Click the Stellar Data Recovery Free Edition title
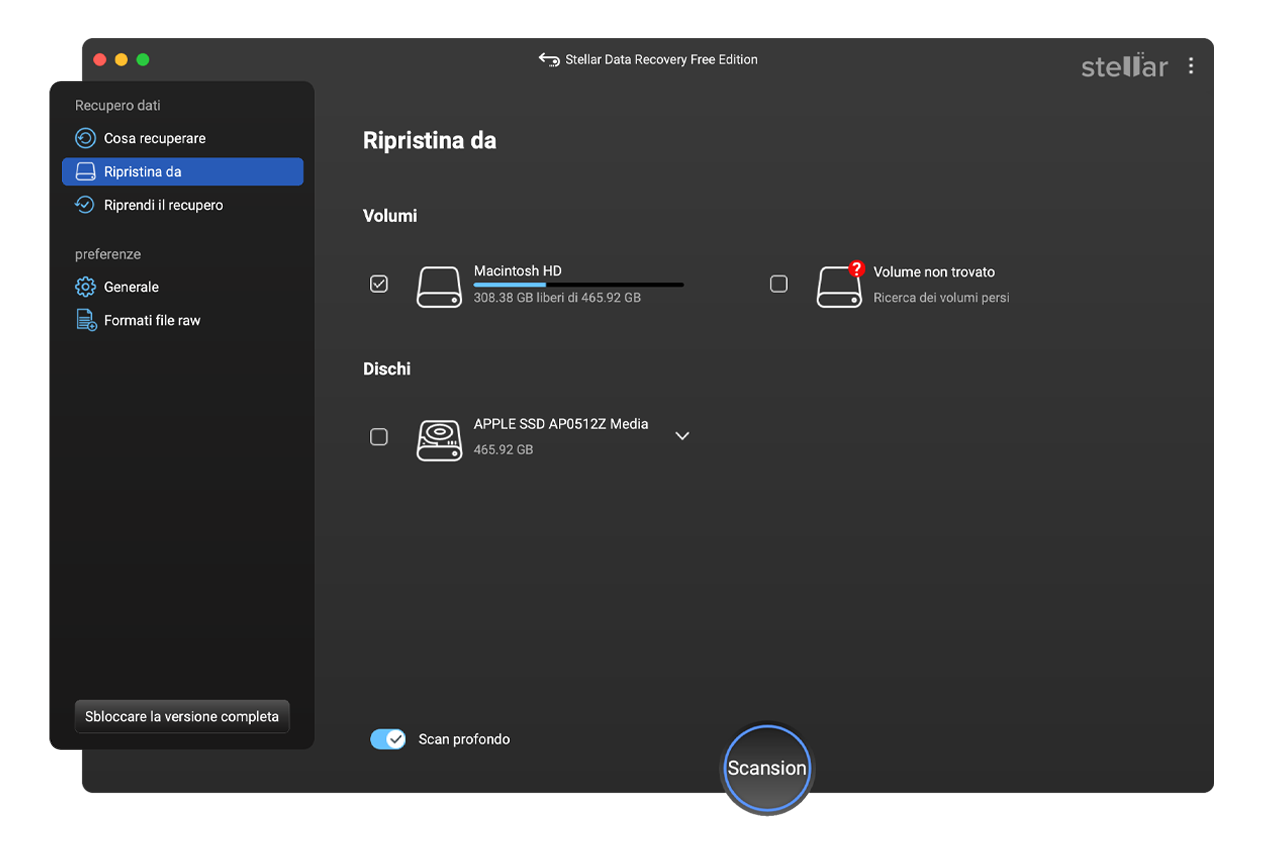This screenshot has height=860, width=1280. coord(661,60)
